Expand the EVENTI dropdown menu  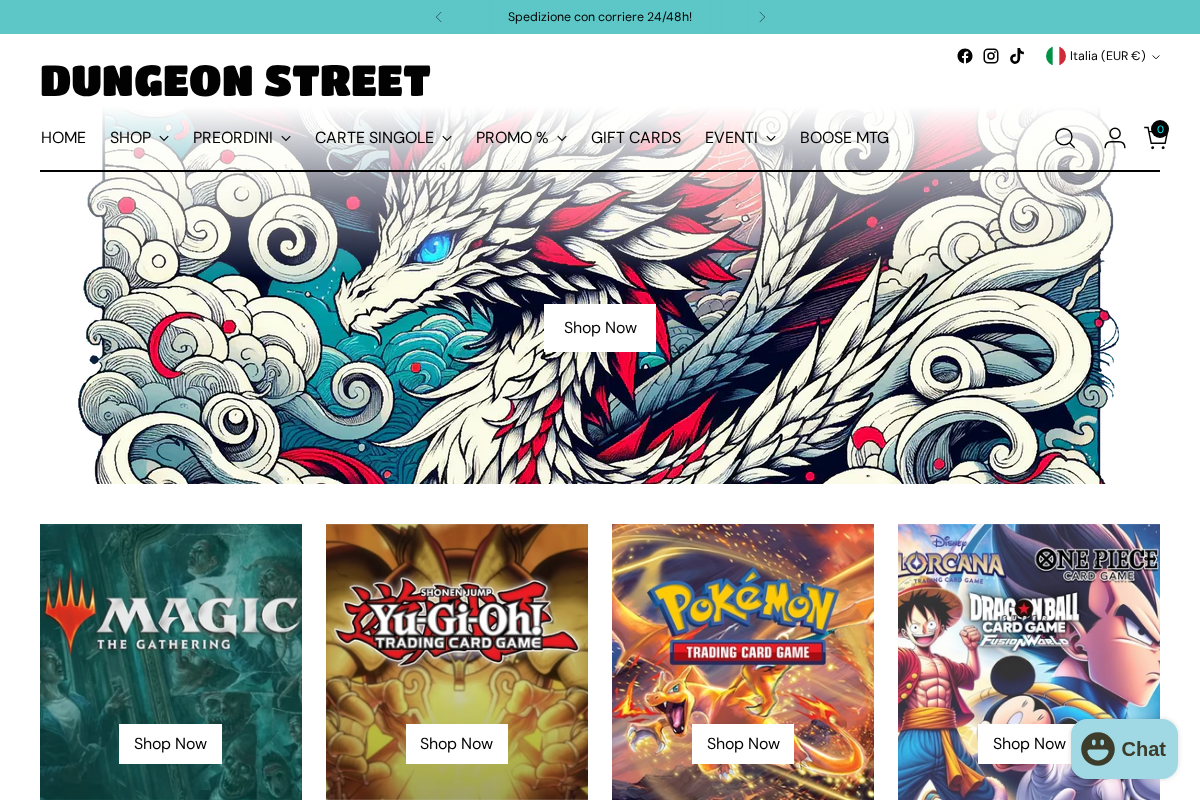(x=740, y=138)
